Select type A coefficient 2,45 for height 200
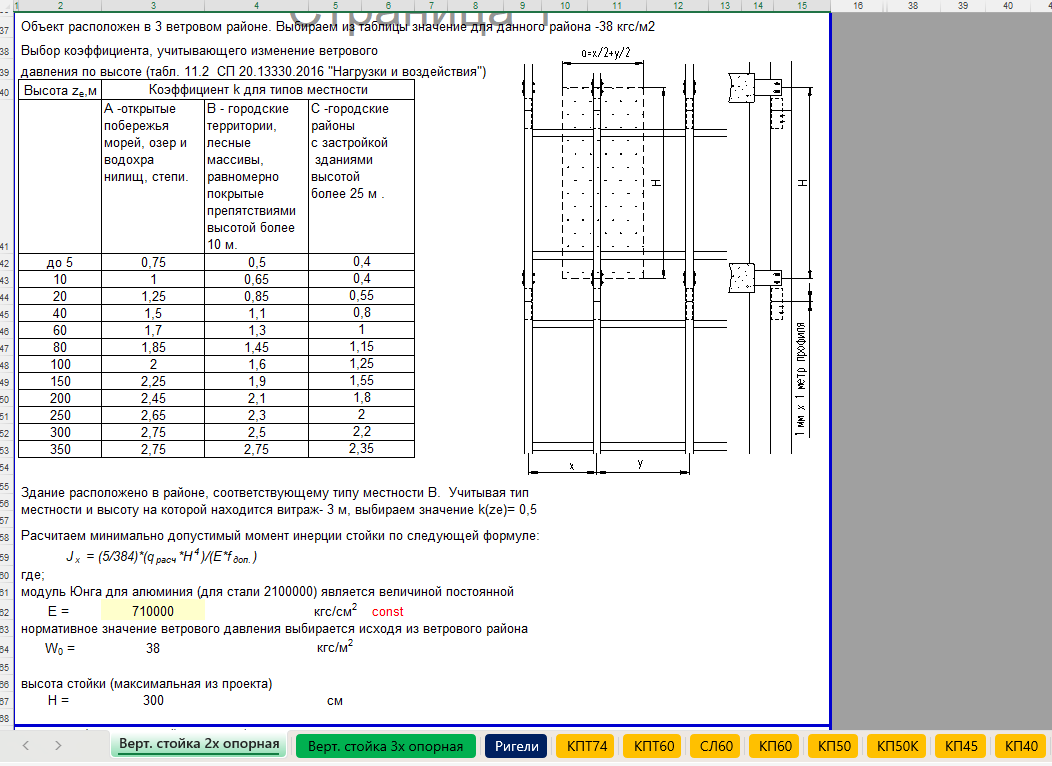The width and height of the screenshot is (1052, 766). [153, 398]
